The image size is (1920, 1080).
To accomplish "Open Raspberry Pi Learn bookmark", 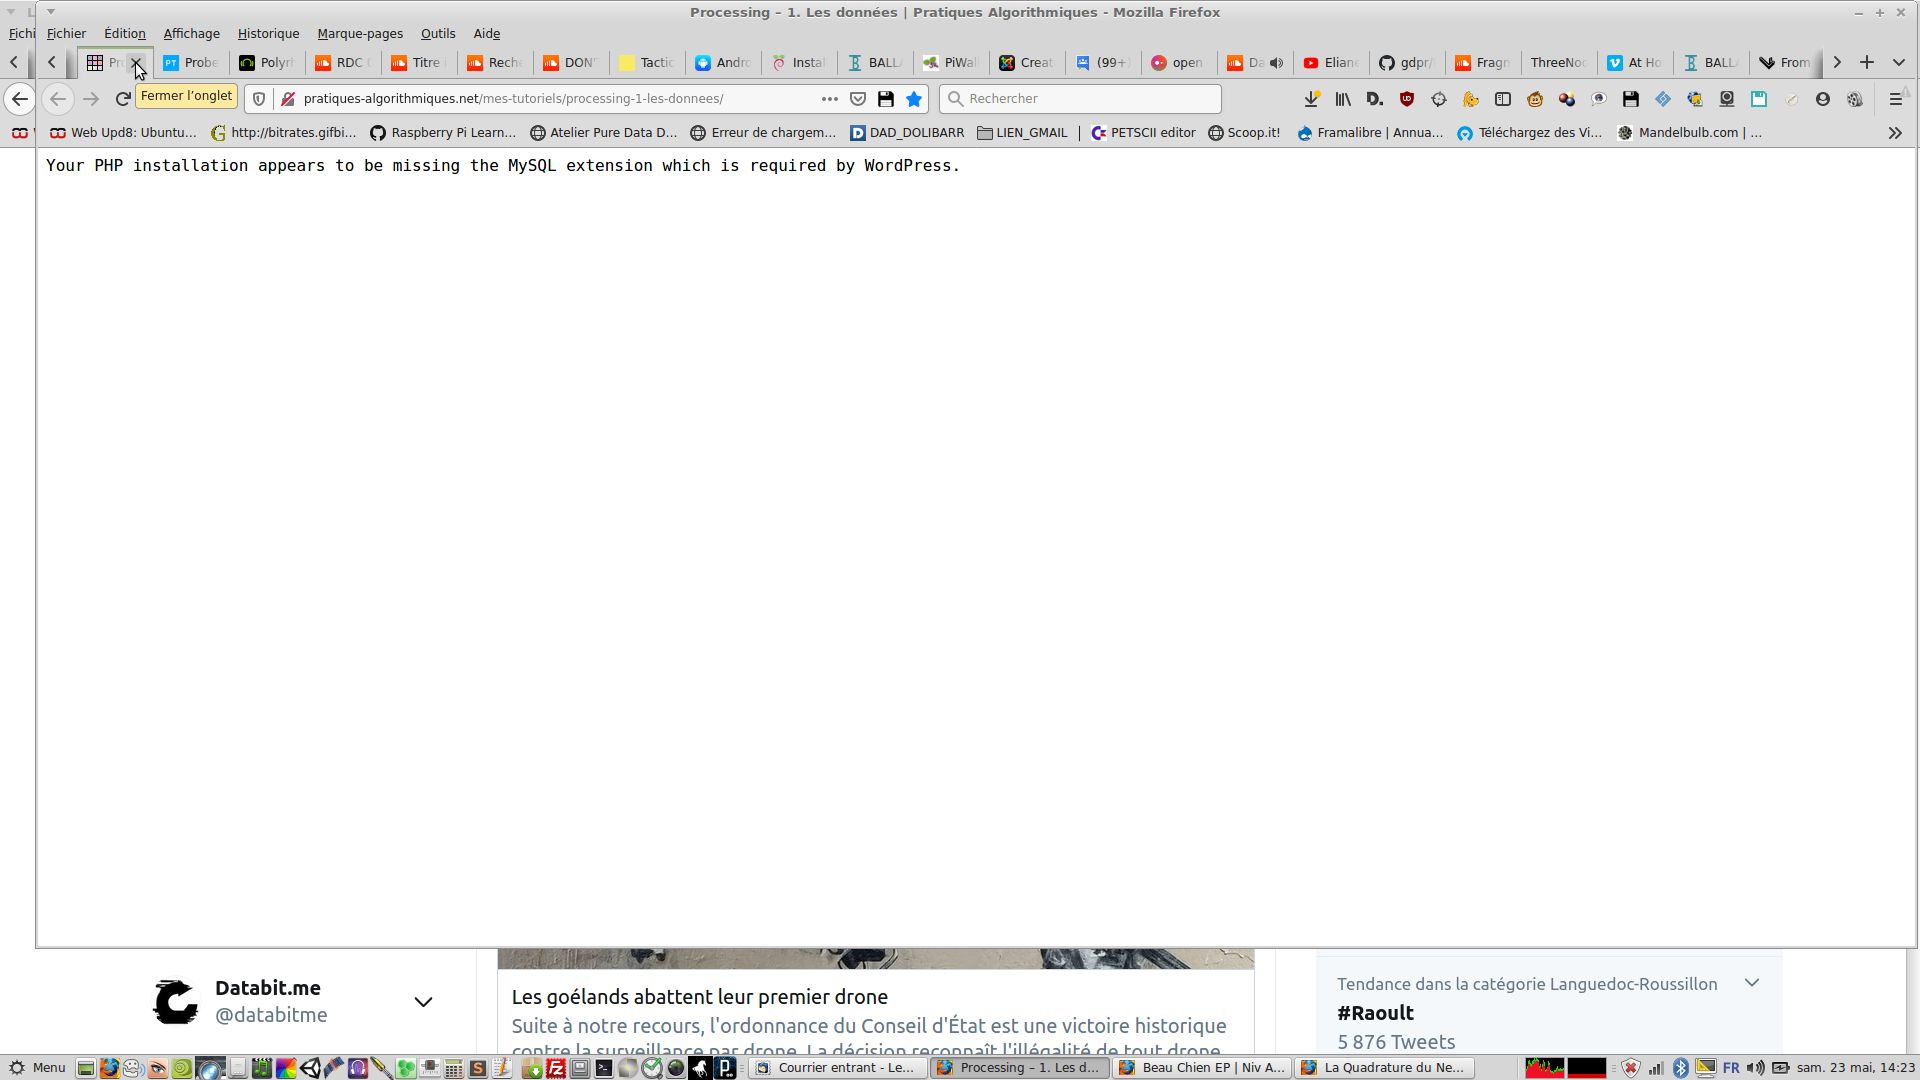I will click(x=443, y=133).
